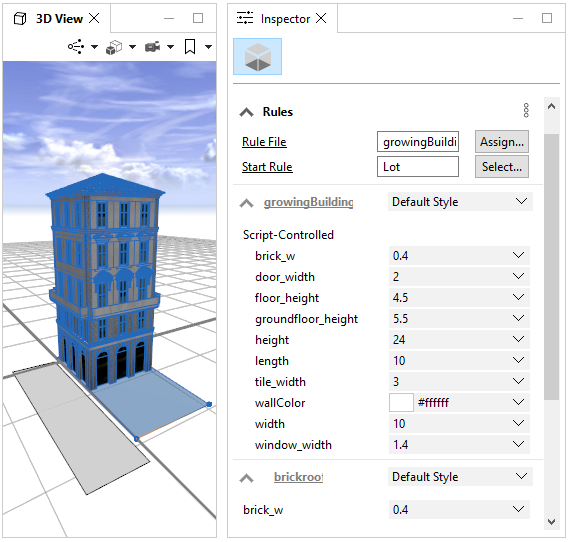This screenshot has height=542, width=569.
Task: Open the bottom brick_w 0.4 dropdown under brickroof
Action: point(459,510)
